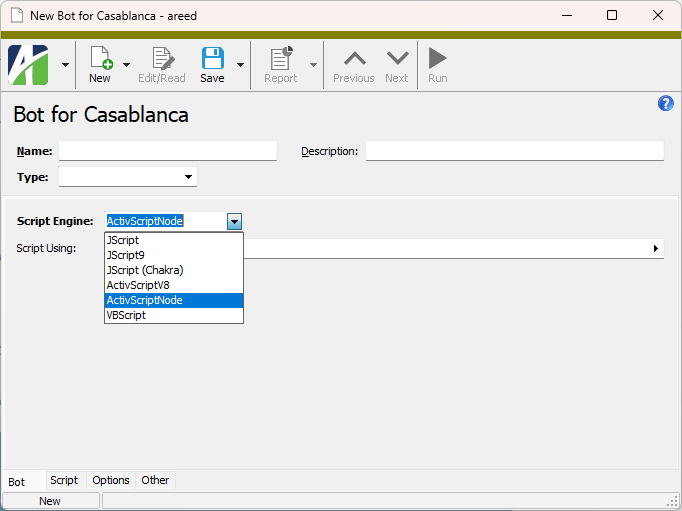Select JScript (Chakra) option
682x511 pixels.
174,270
